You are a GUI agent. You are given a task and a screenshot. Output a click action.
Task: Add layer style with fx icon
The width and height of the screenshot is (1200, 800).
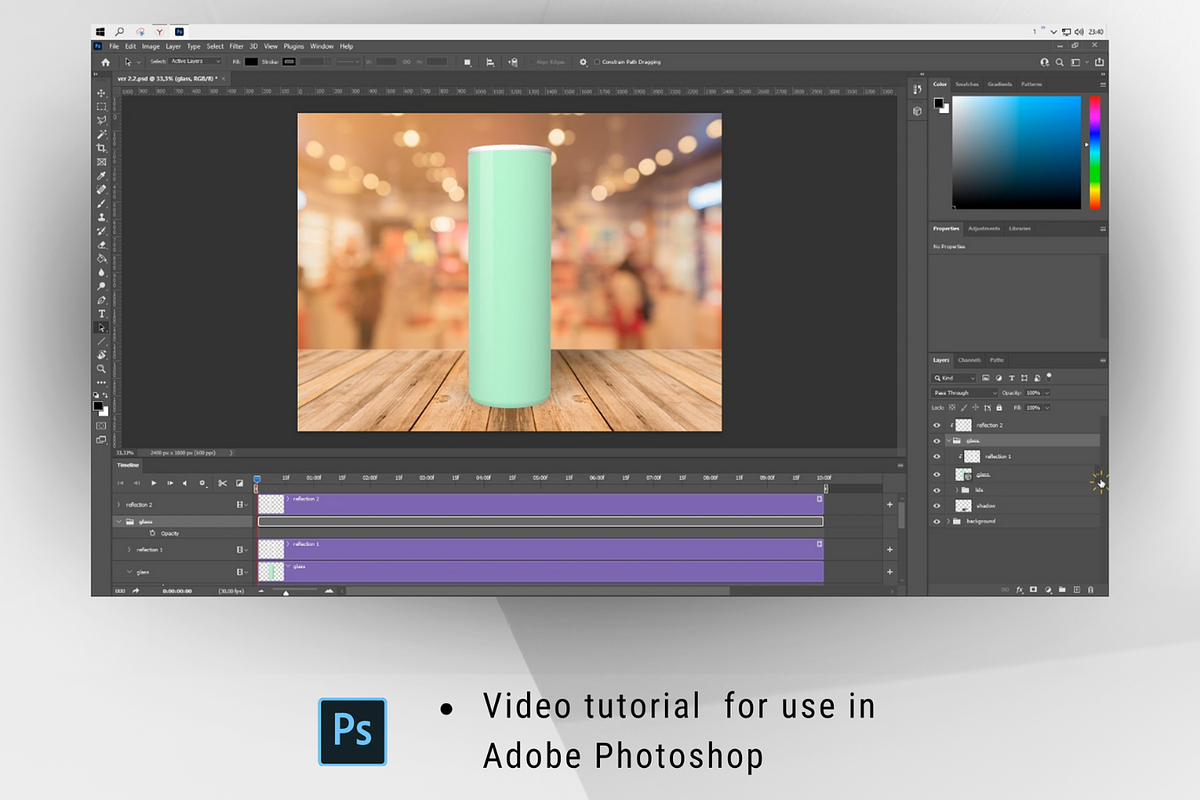(x=1019, y=590)
